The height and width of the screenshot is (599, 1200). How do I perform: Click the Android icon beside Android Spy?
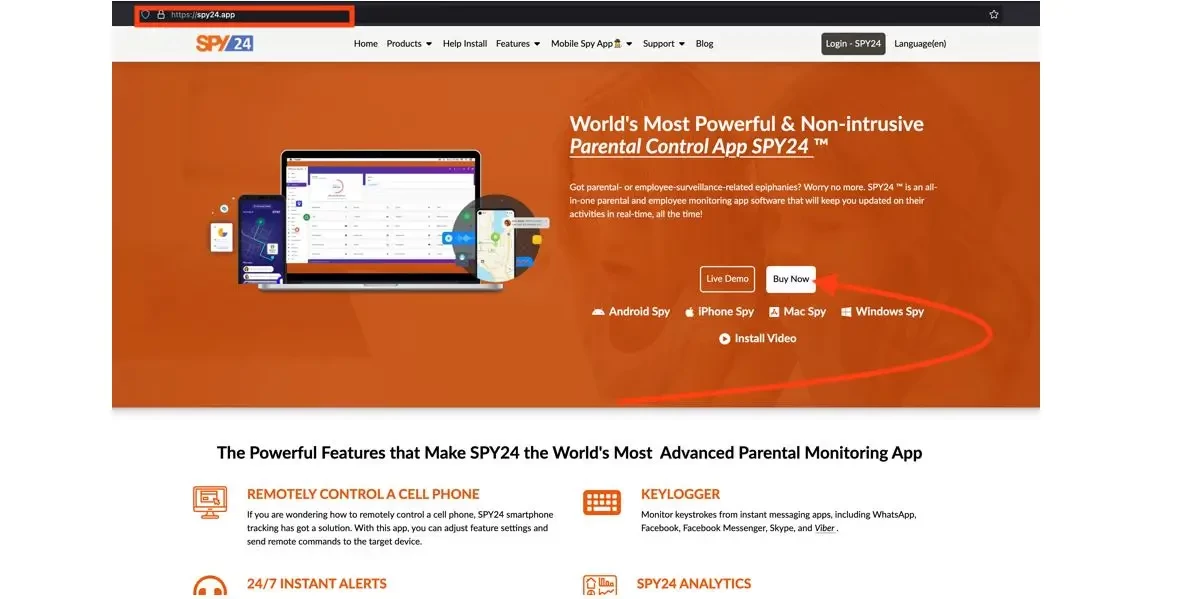[598, 312]
